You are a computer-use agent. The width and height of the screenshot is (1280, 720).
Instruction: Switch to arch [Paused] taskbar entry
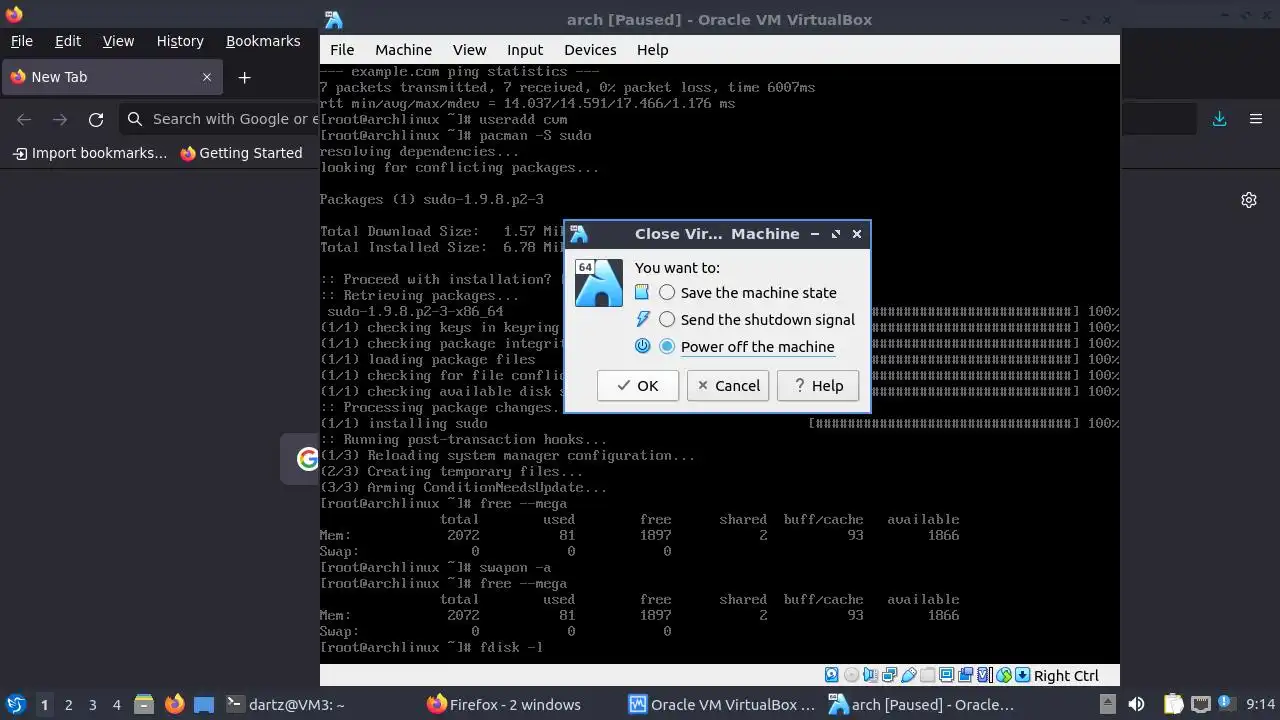point(922,705)
